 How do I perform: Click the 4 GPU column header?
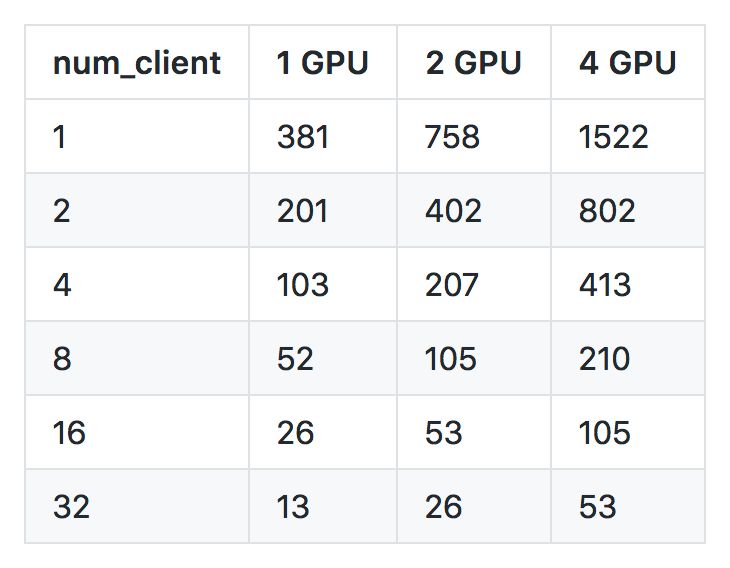(628, 62)
